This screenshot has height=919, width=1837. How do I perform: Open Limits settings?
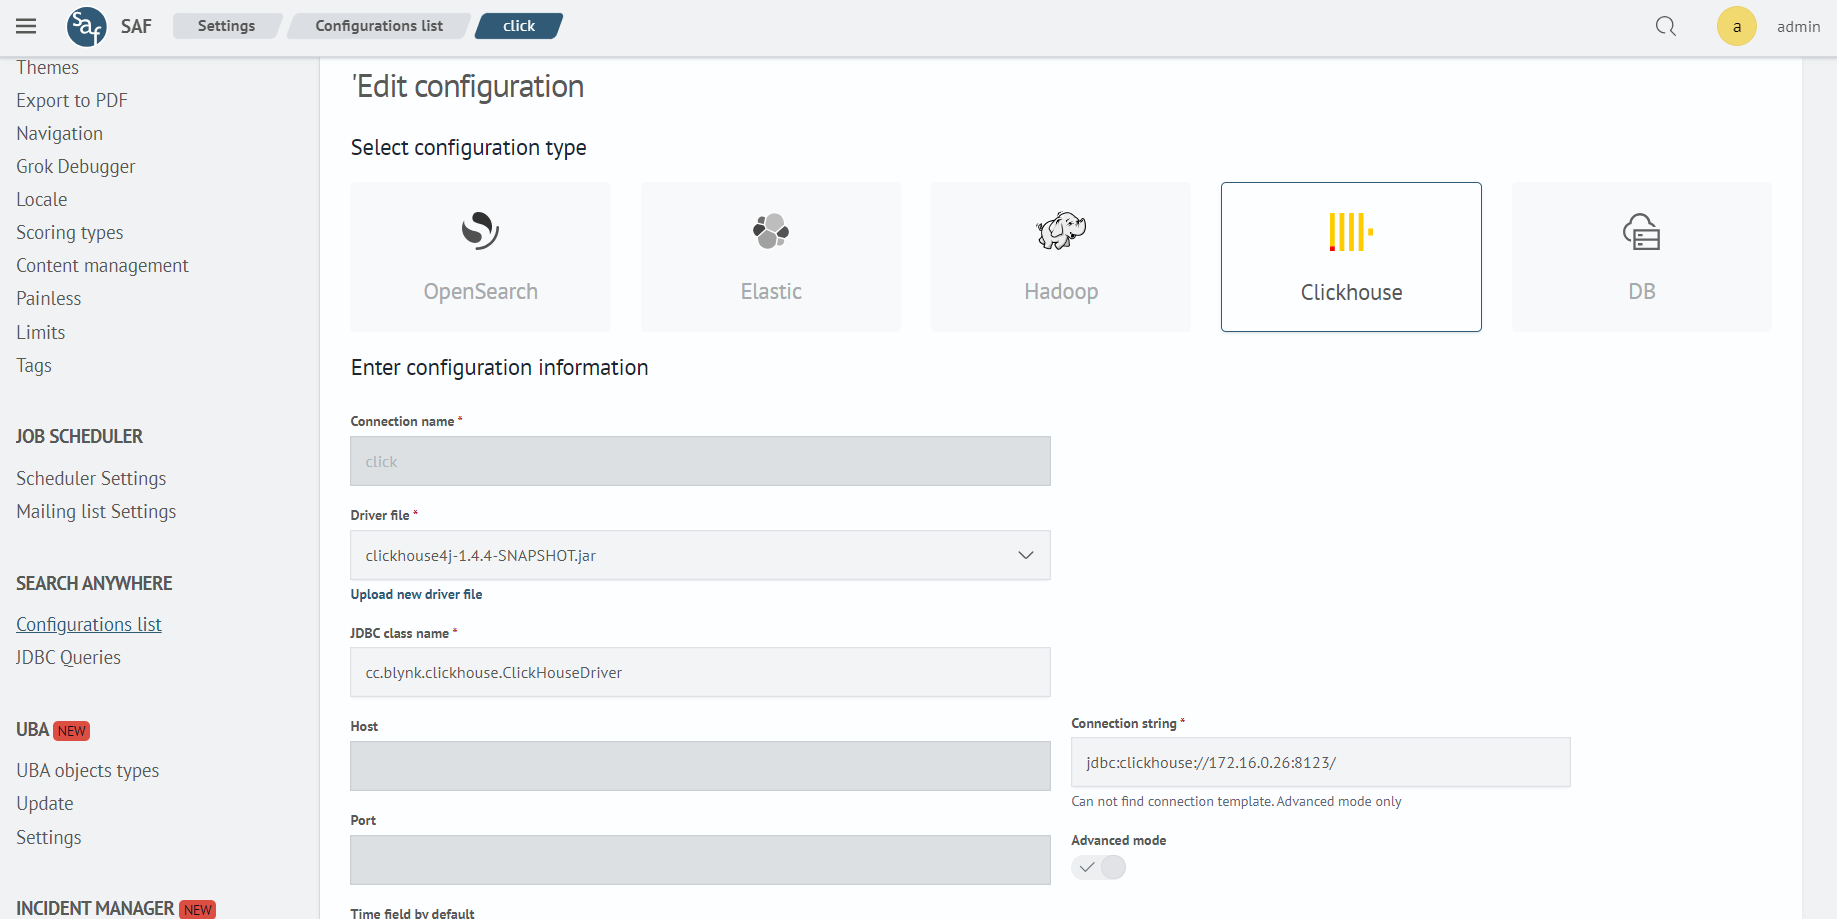point(40,333)
